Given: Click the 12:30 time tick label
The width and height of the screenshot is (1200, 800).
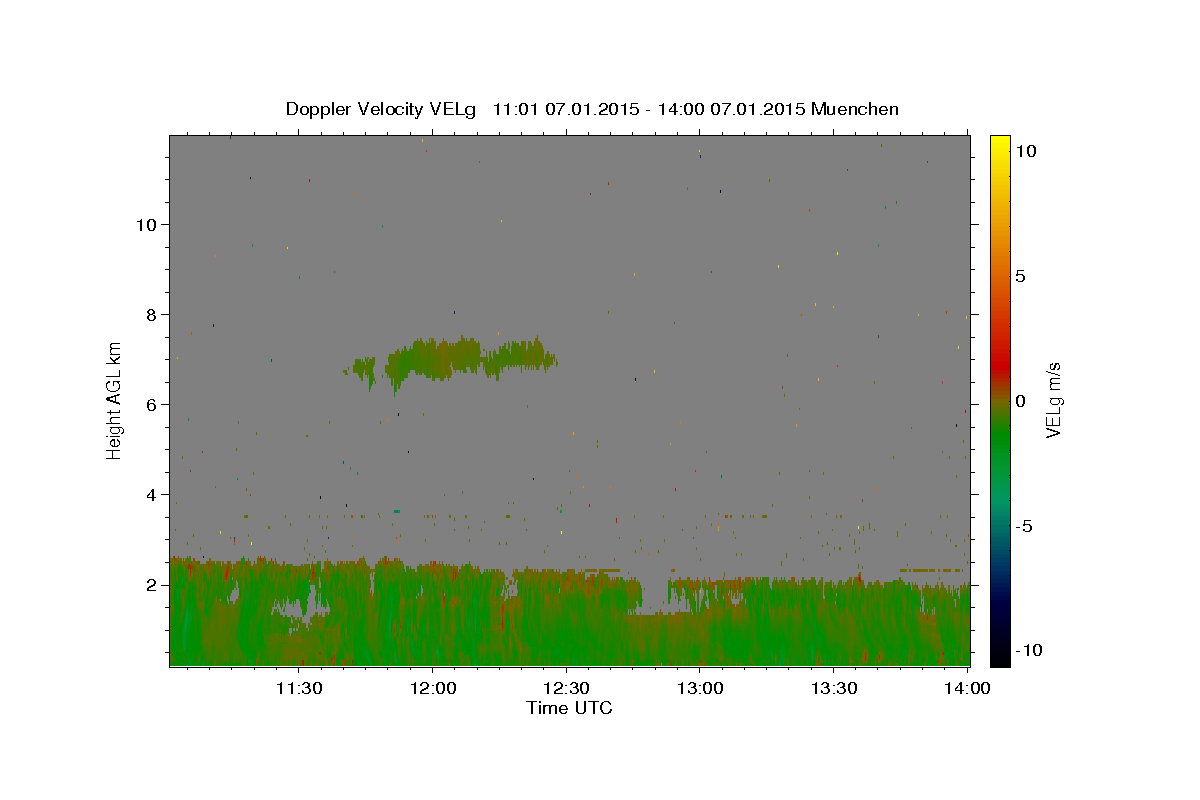Looking at the screenshot, I should point(567,688).
